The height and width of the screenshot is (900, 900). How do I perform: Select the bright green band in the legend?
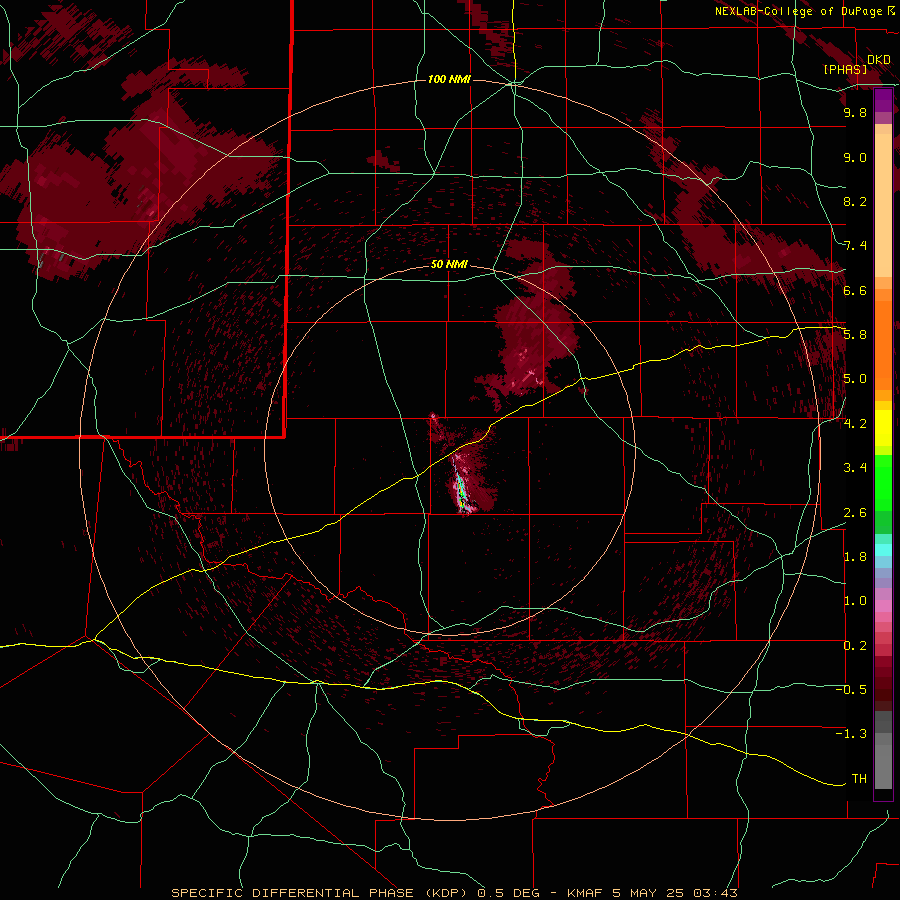(x=883, y=483)
